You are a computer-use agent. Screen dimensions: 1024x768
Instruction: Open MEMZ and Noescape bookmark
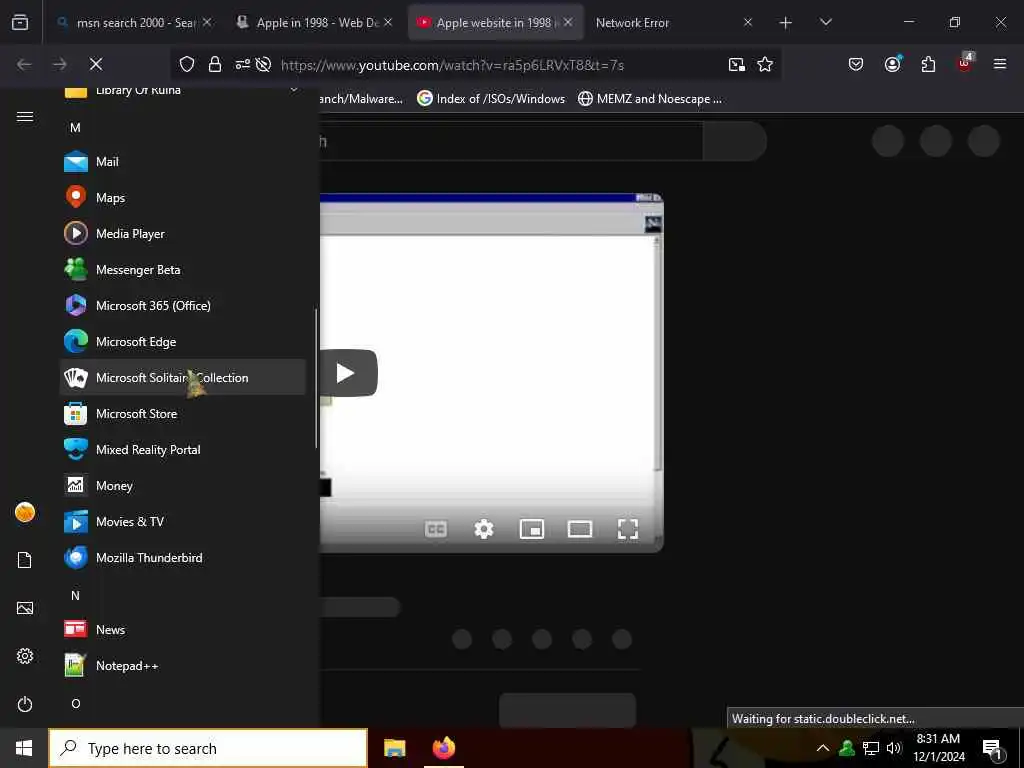pyautogui.click(x=650, y=99)
